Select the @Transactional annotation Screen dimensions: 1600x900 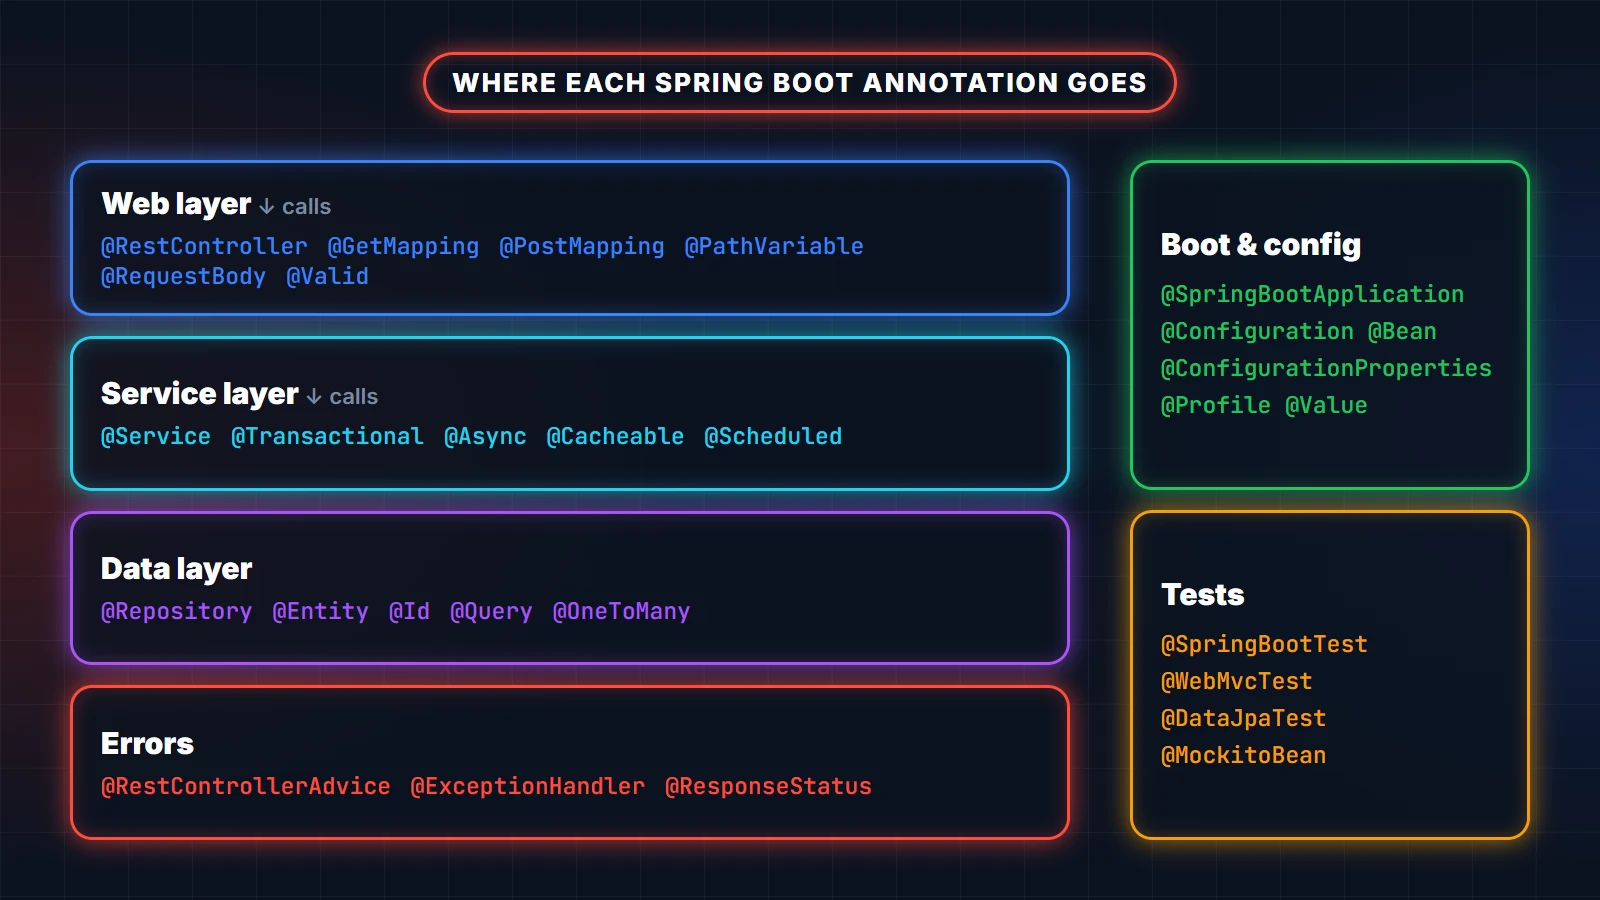(327, 436)
